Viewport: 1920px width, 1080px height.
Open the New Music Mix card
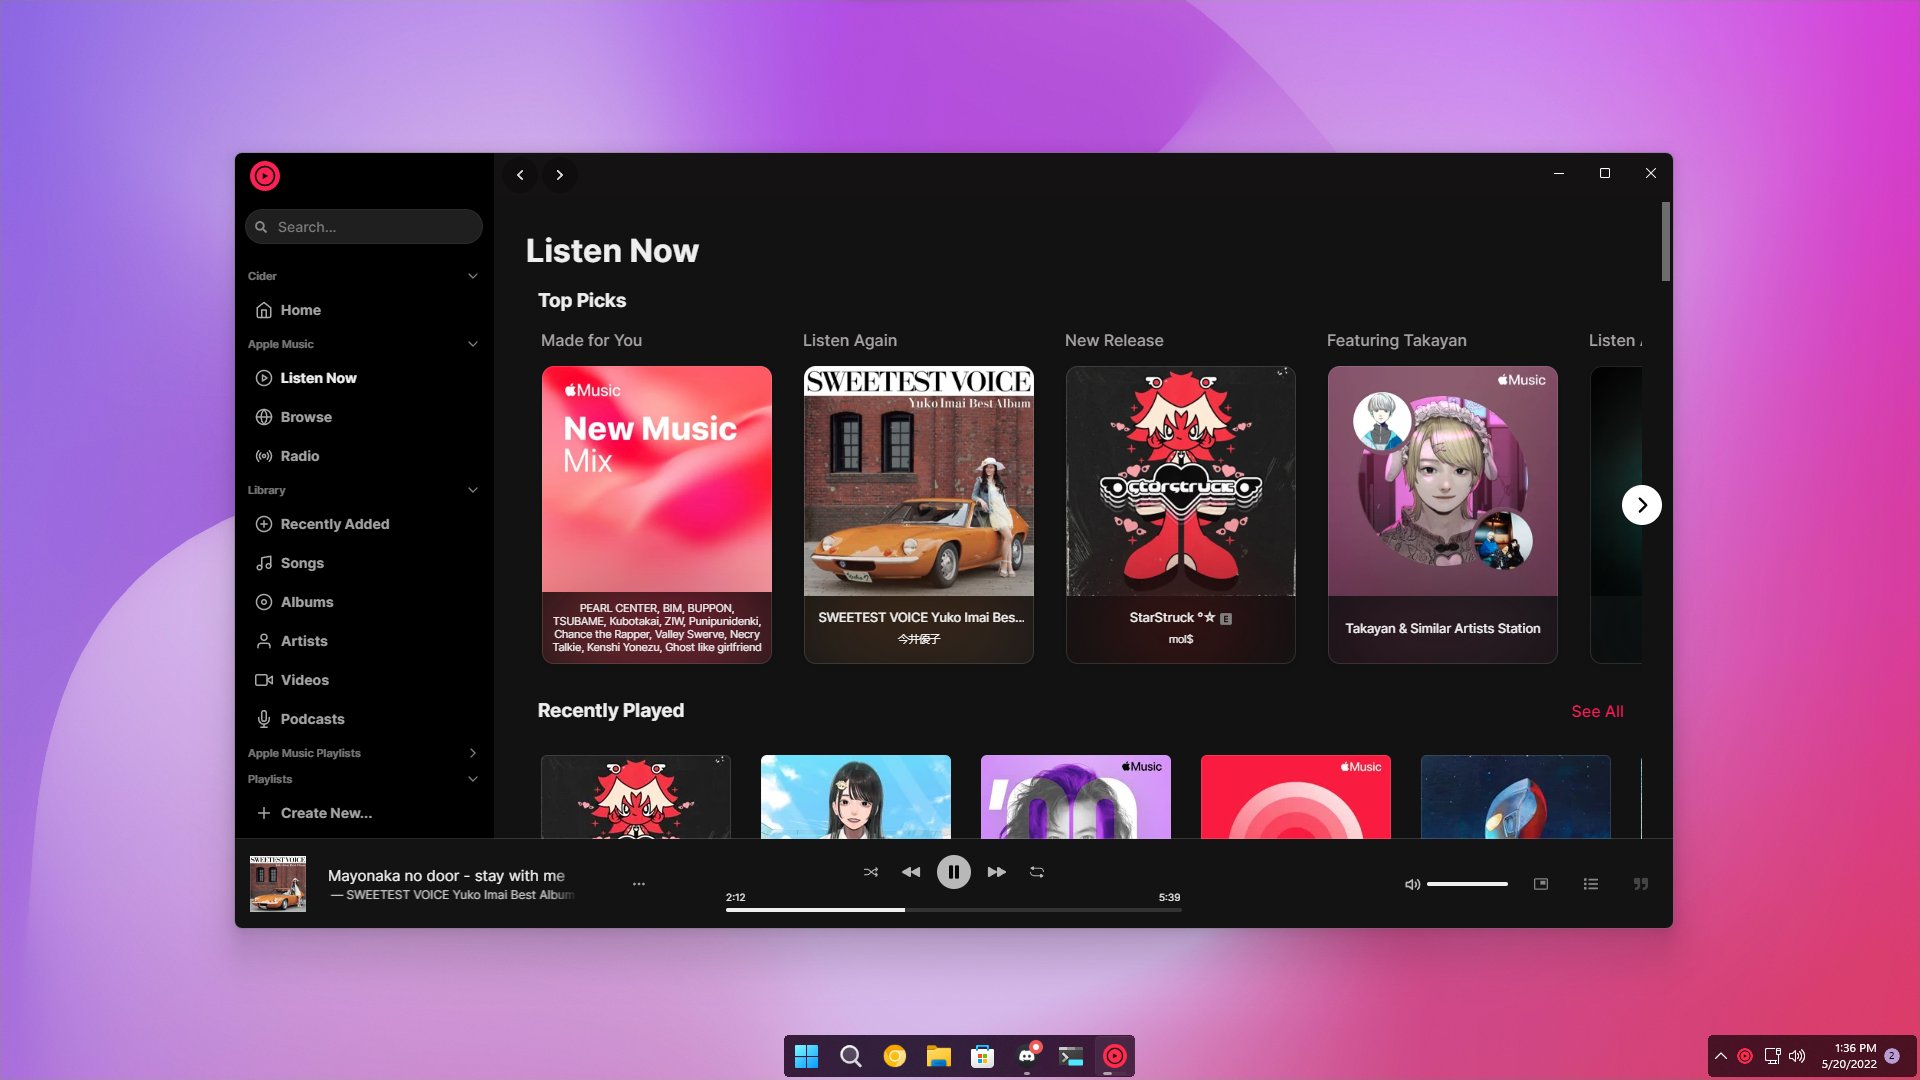[657, 514]
